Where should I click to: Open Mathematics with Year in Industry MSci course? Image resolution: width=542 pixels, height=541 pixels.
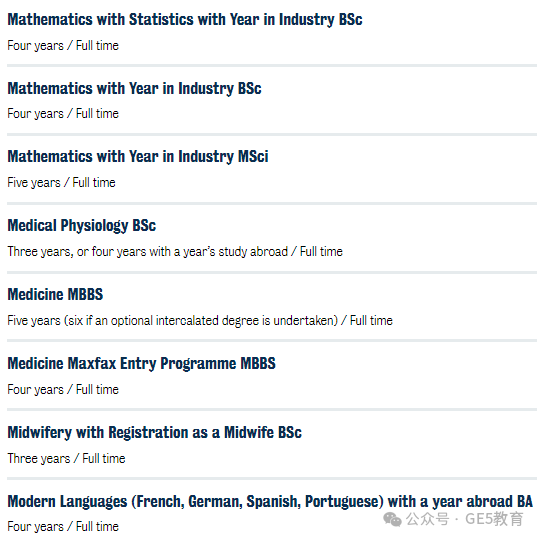click(138, 157)
